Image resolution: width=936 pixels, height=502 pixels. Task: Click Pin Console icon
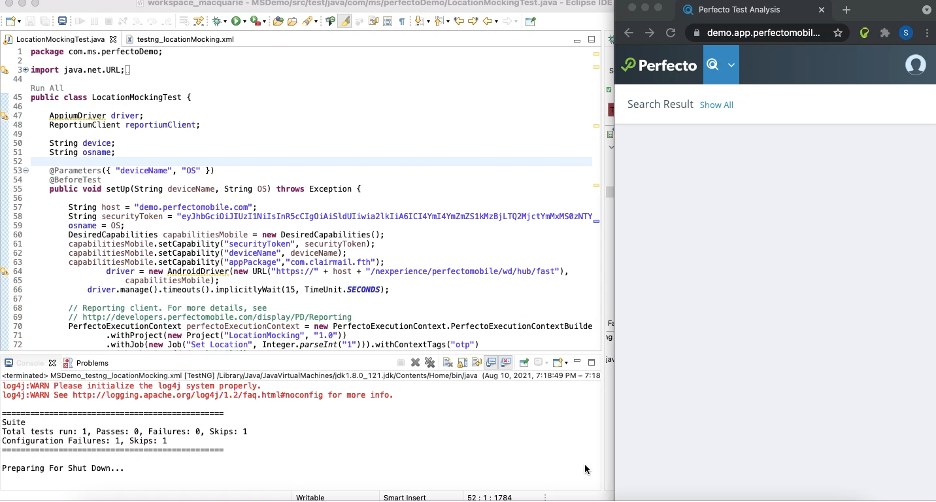524,362
